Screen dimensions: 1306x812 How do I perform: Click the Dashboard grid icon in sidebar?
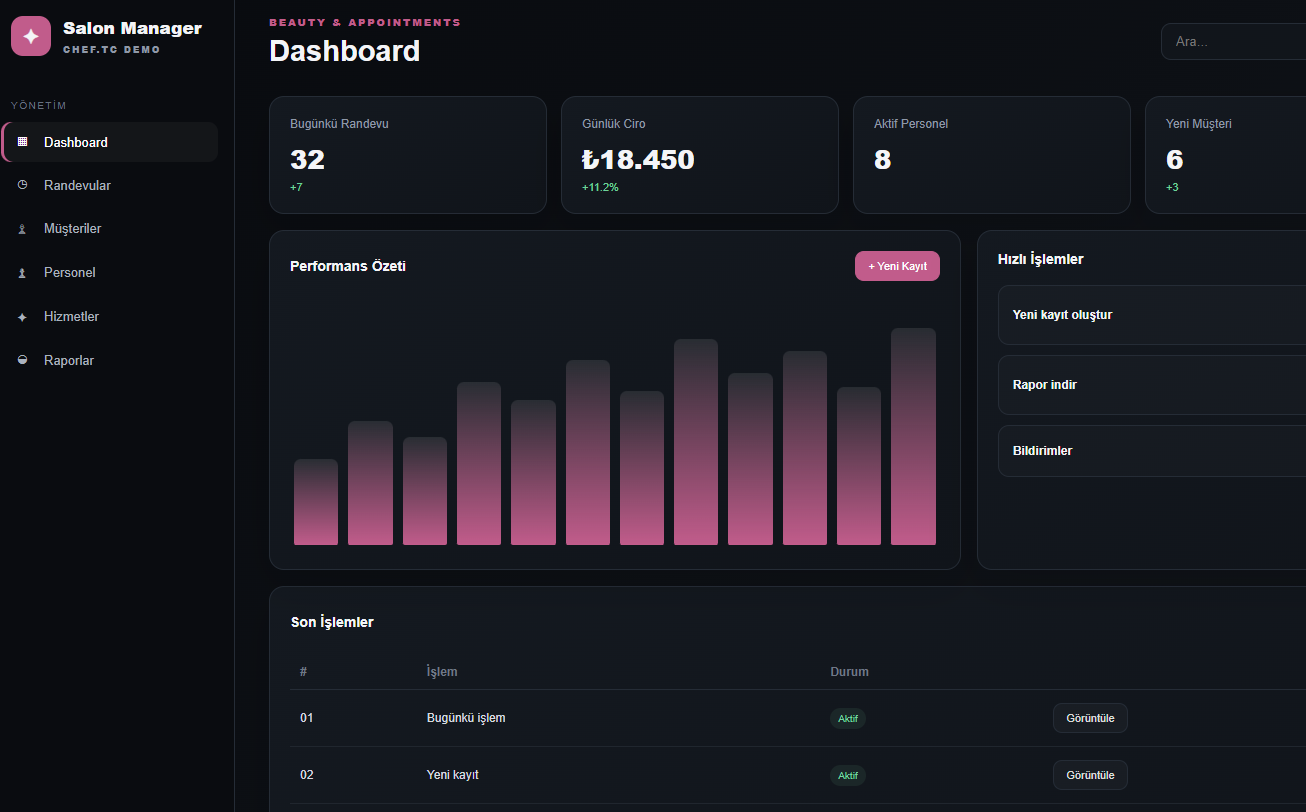coord(22,142)
